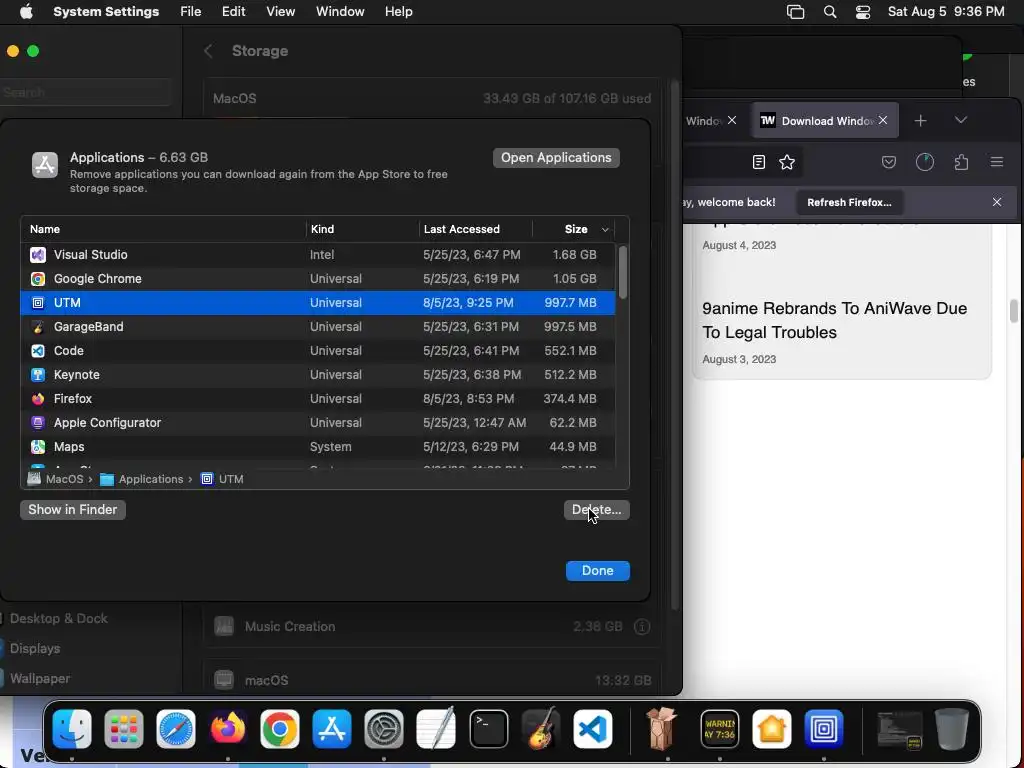1024x768 pixels.
Task: Select the Code row in list
Action: tap(317, 351)
